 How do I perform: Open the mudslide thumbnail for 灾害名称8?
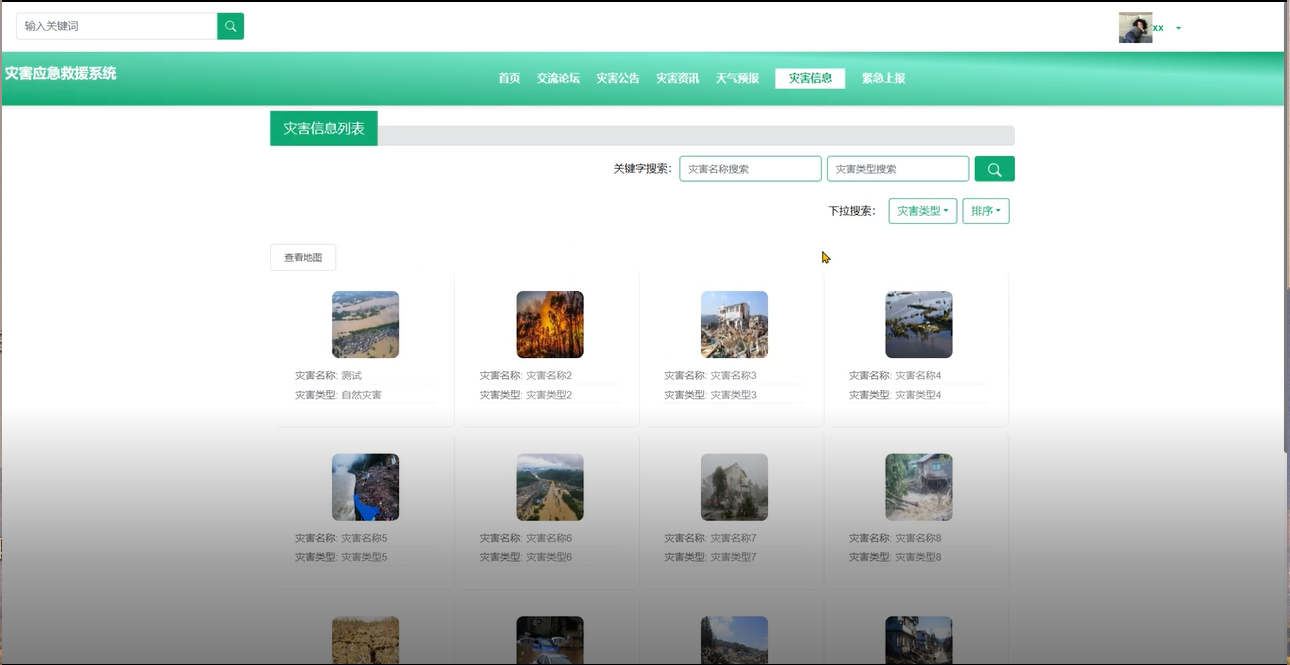click(919, 487)
